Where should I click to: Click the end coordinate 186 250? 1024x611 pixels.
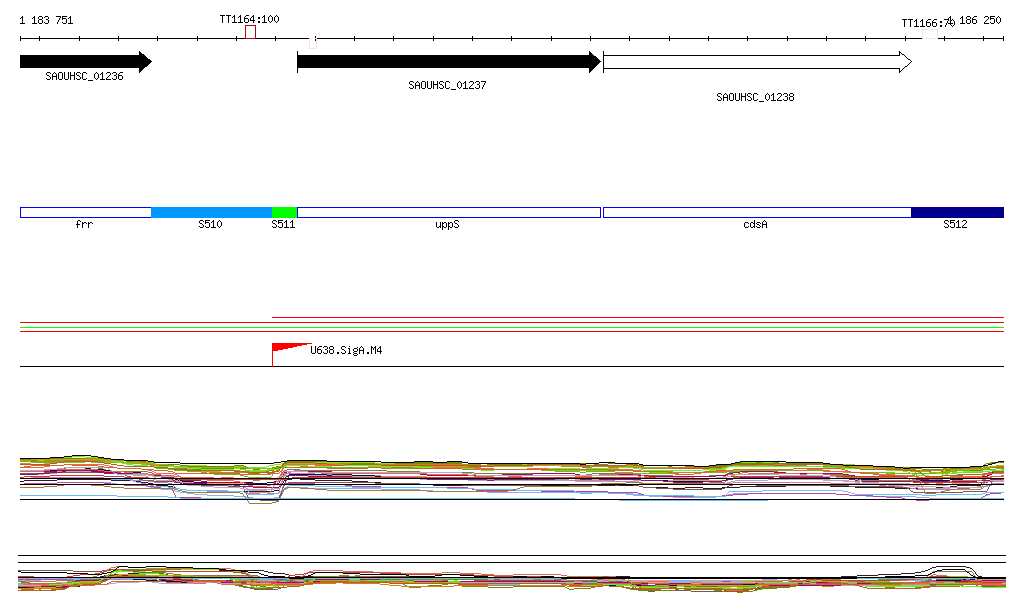(x=980, y=20)
